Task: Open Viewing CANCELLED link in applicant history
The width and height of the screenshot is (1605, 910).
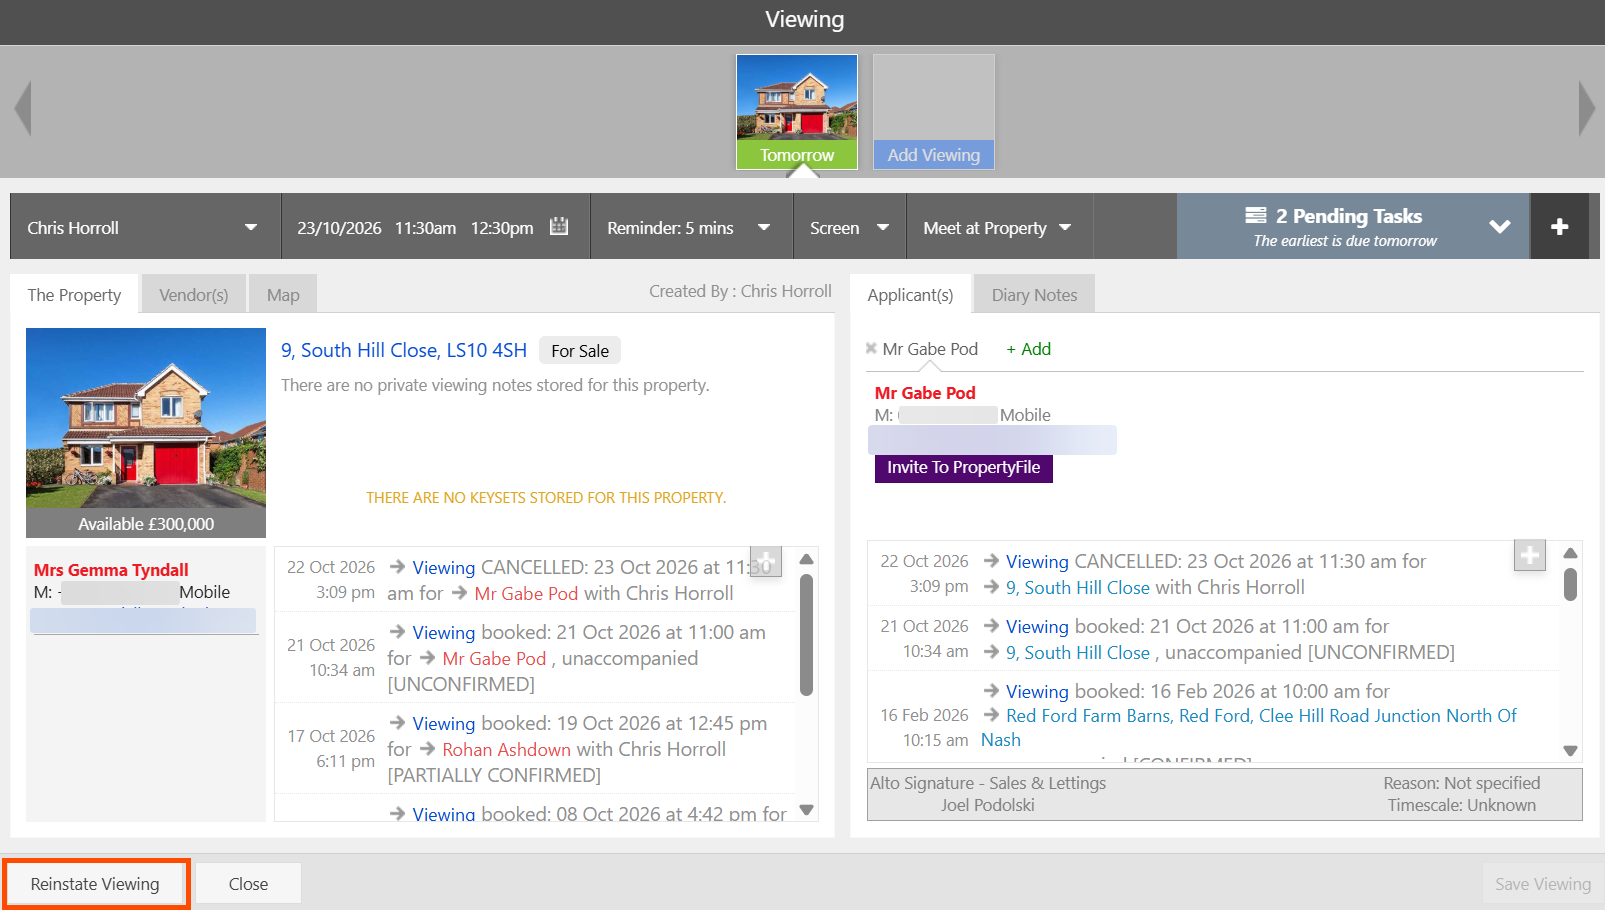Action: tap(1037, 561)
